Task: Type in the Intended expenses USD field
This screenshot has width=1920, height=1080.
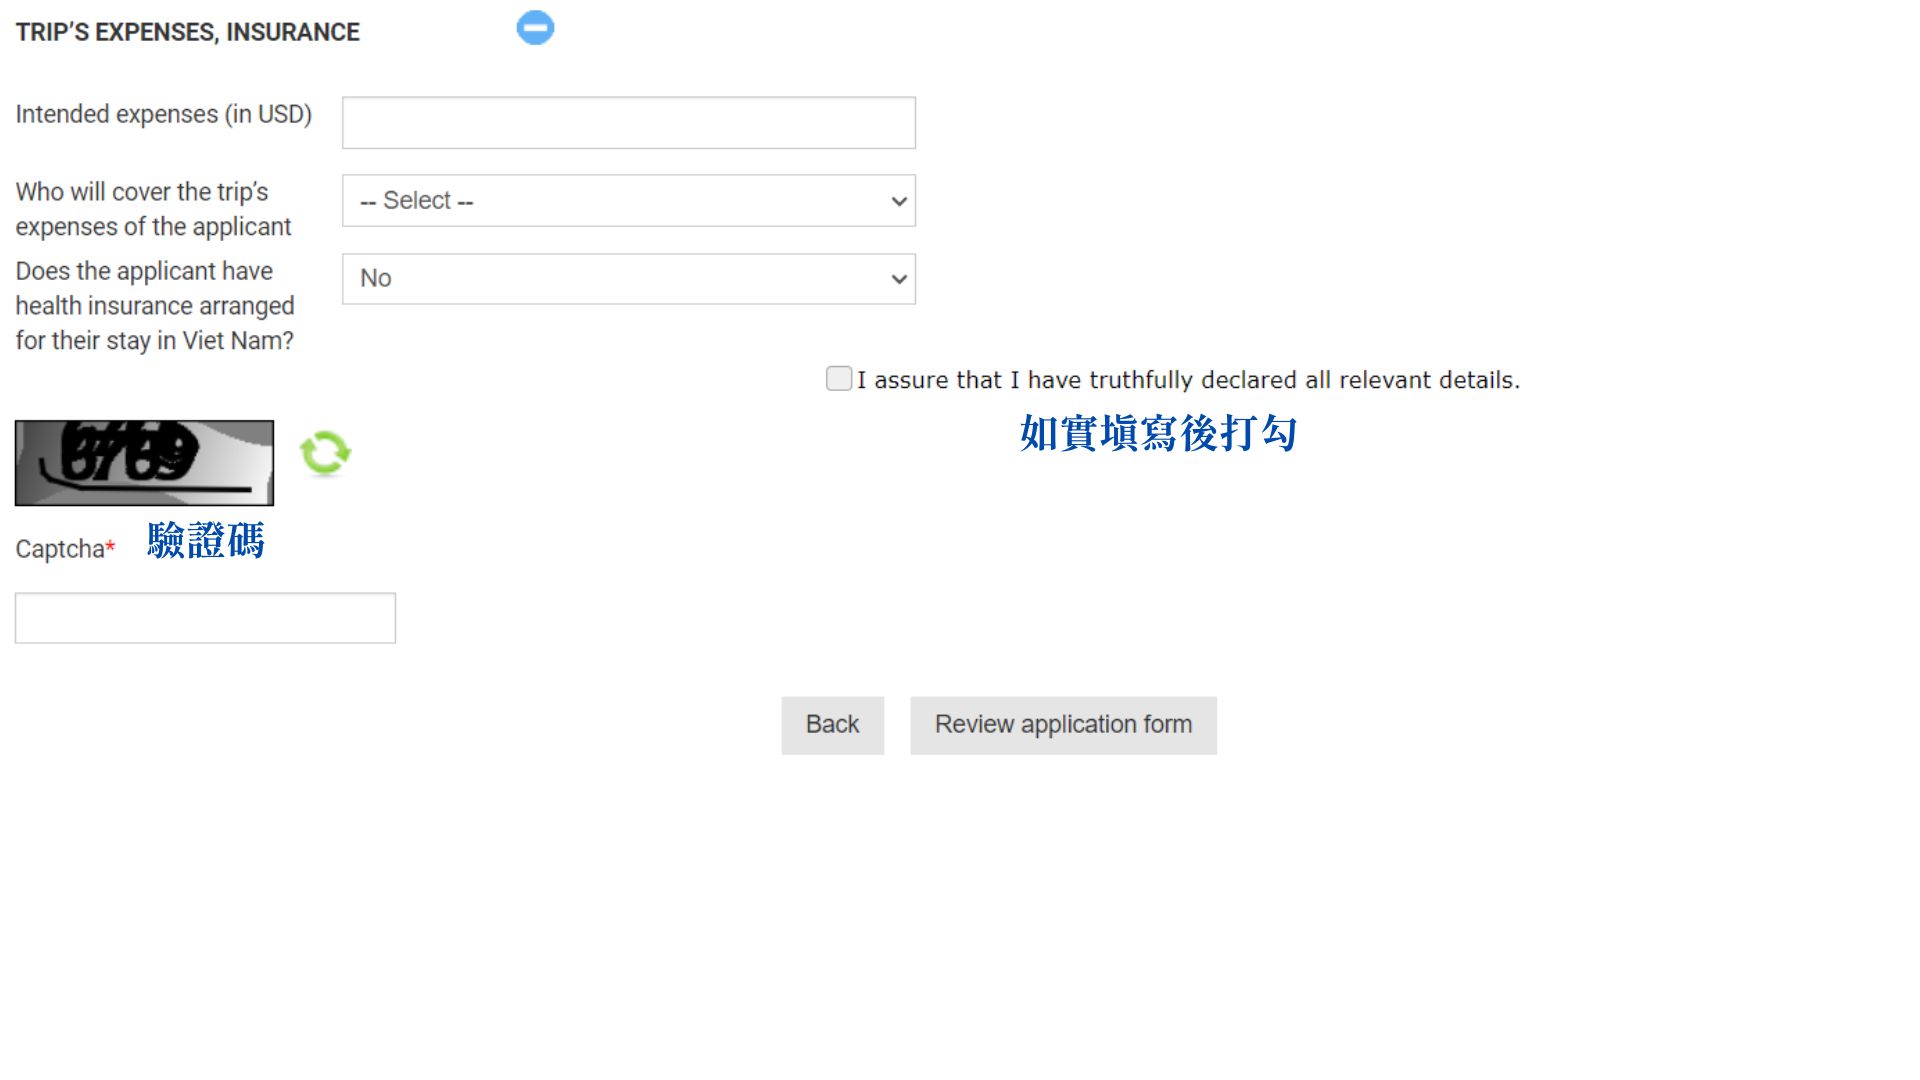Action: (x=629, y=121)
